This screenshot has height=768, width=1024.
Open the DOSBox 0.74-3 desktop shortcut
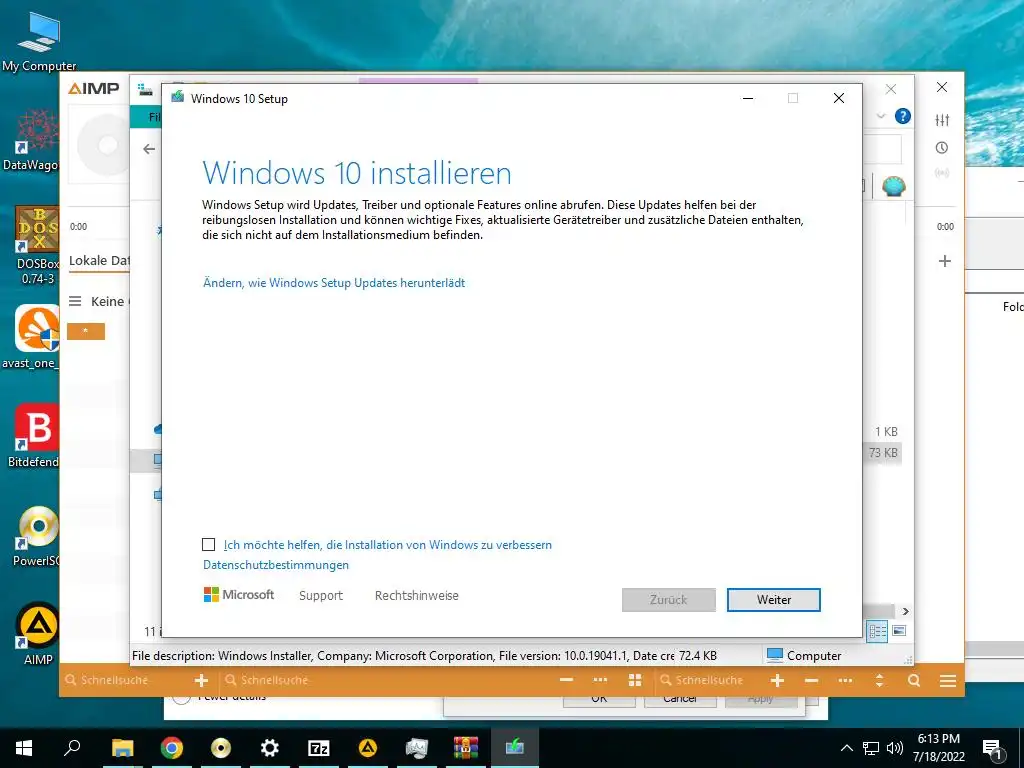(x=37, y=246)
